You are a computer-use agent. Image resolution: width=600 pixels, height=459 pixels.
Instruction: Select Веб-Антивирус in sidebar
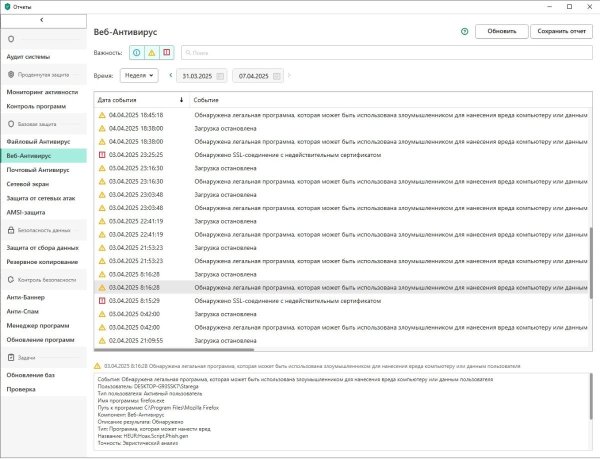[x=44, y=156]
